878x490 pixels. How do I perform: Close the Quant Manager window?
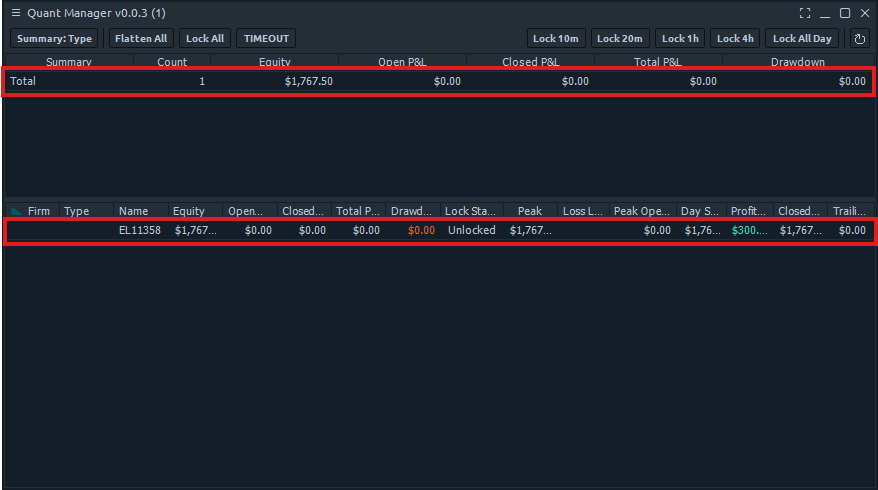[863, 13]
